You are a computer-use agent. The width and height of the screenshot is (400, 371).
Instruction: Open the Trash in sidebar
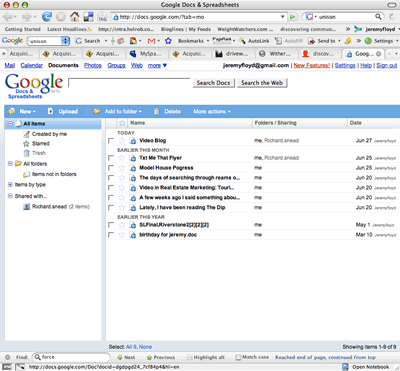[x=39, y=153]
